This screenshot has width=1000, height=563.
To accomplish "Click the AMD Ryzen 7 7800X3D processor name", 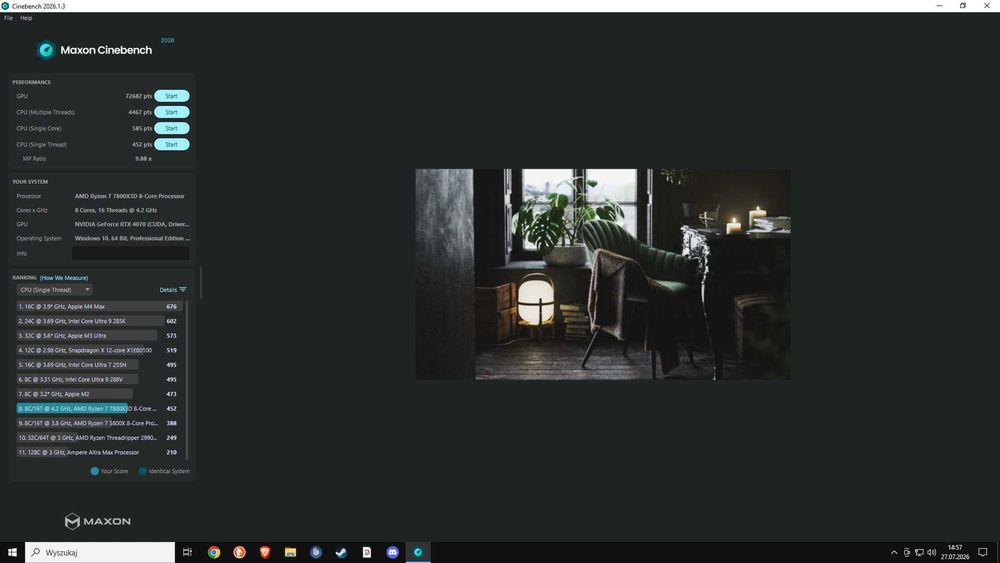I will [x=129, y=196].
